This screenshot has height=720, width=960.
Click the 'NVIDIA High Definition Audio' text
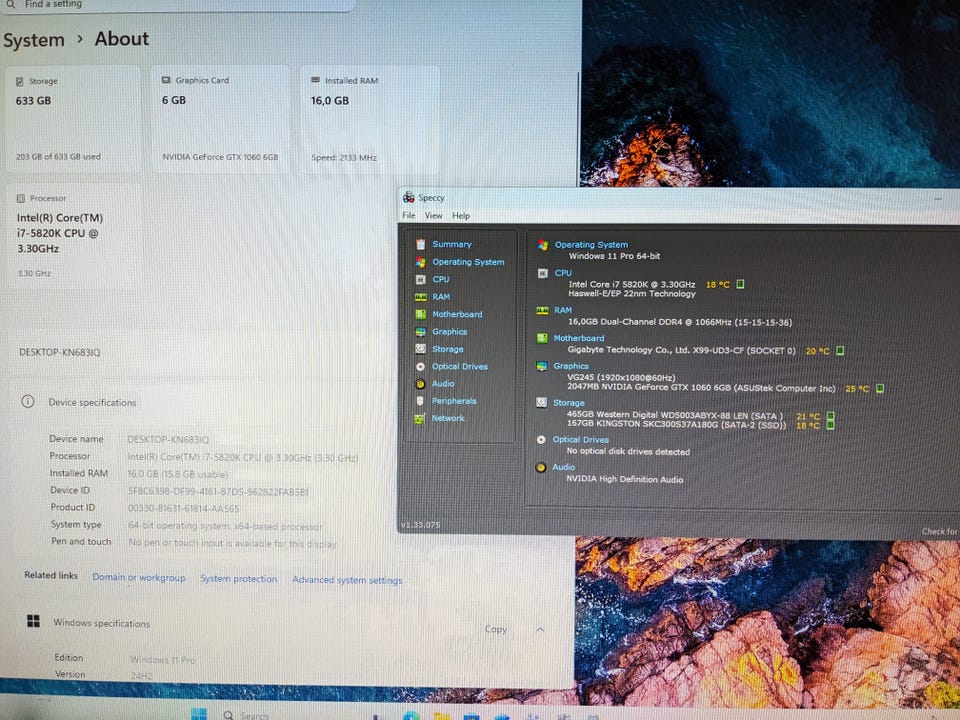click(624, 479)
